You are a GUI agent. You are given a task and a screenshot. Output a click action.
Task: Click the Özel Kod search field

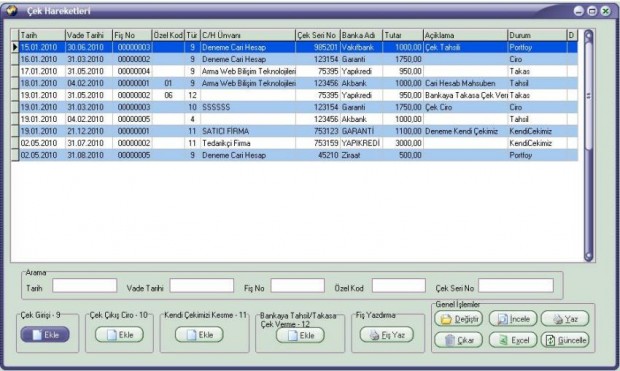(x=399, y=286)
